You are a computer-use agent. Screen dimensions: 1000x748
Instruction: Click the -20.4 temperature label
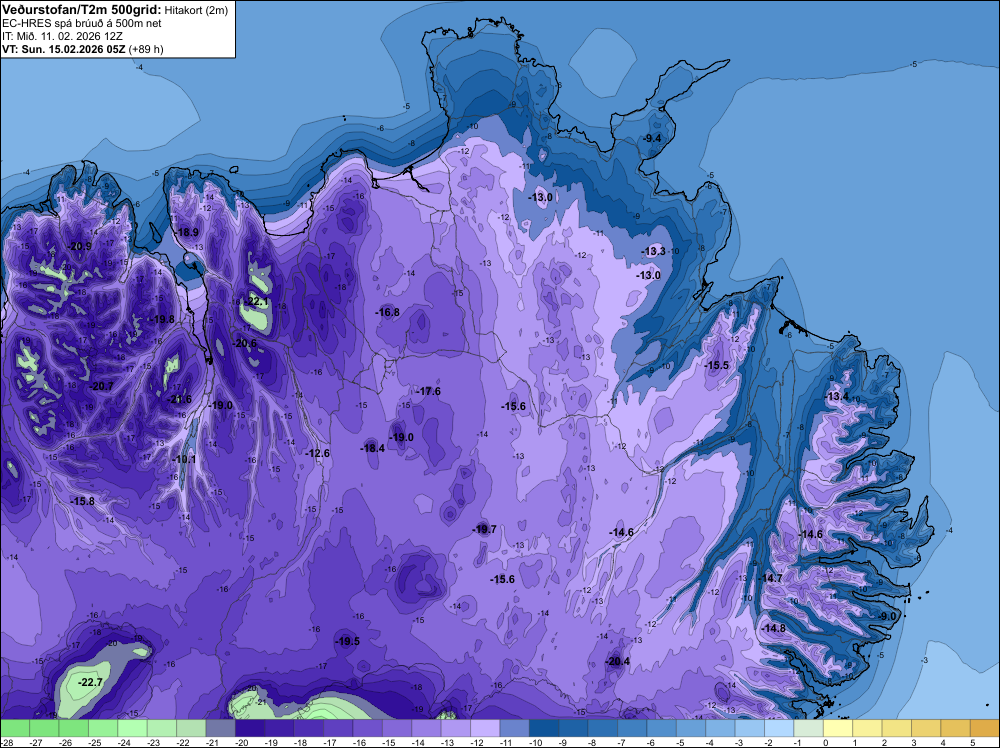(617, 661)
